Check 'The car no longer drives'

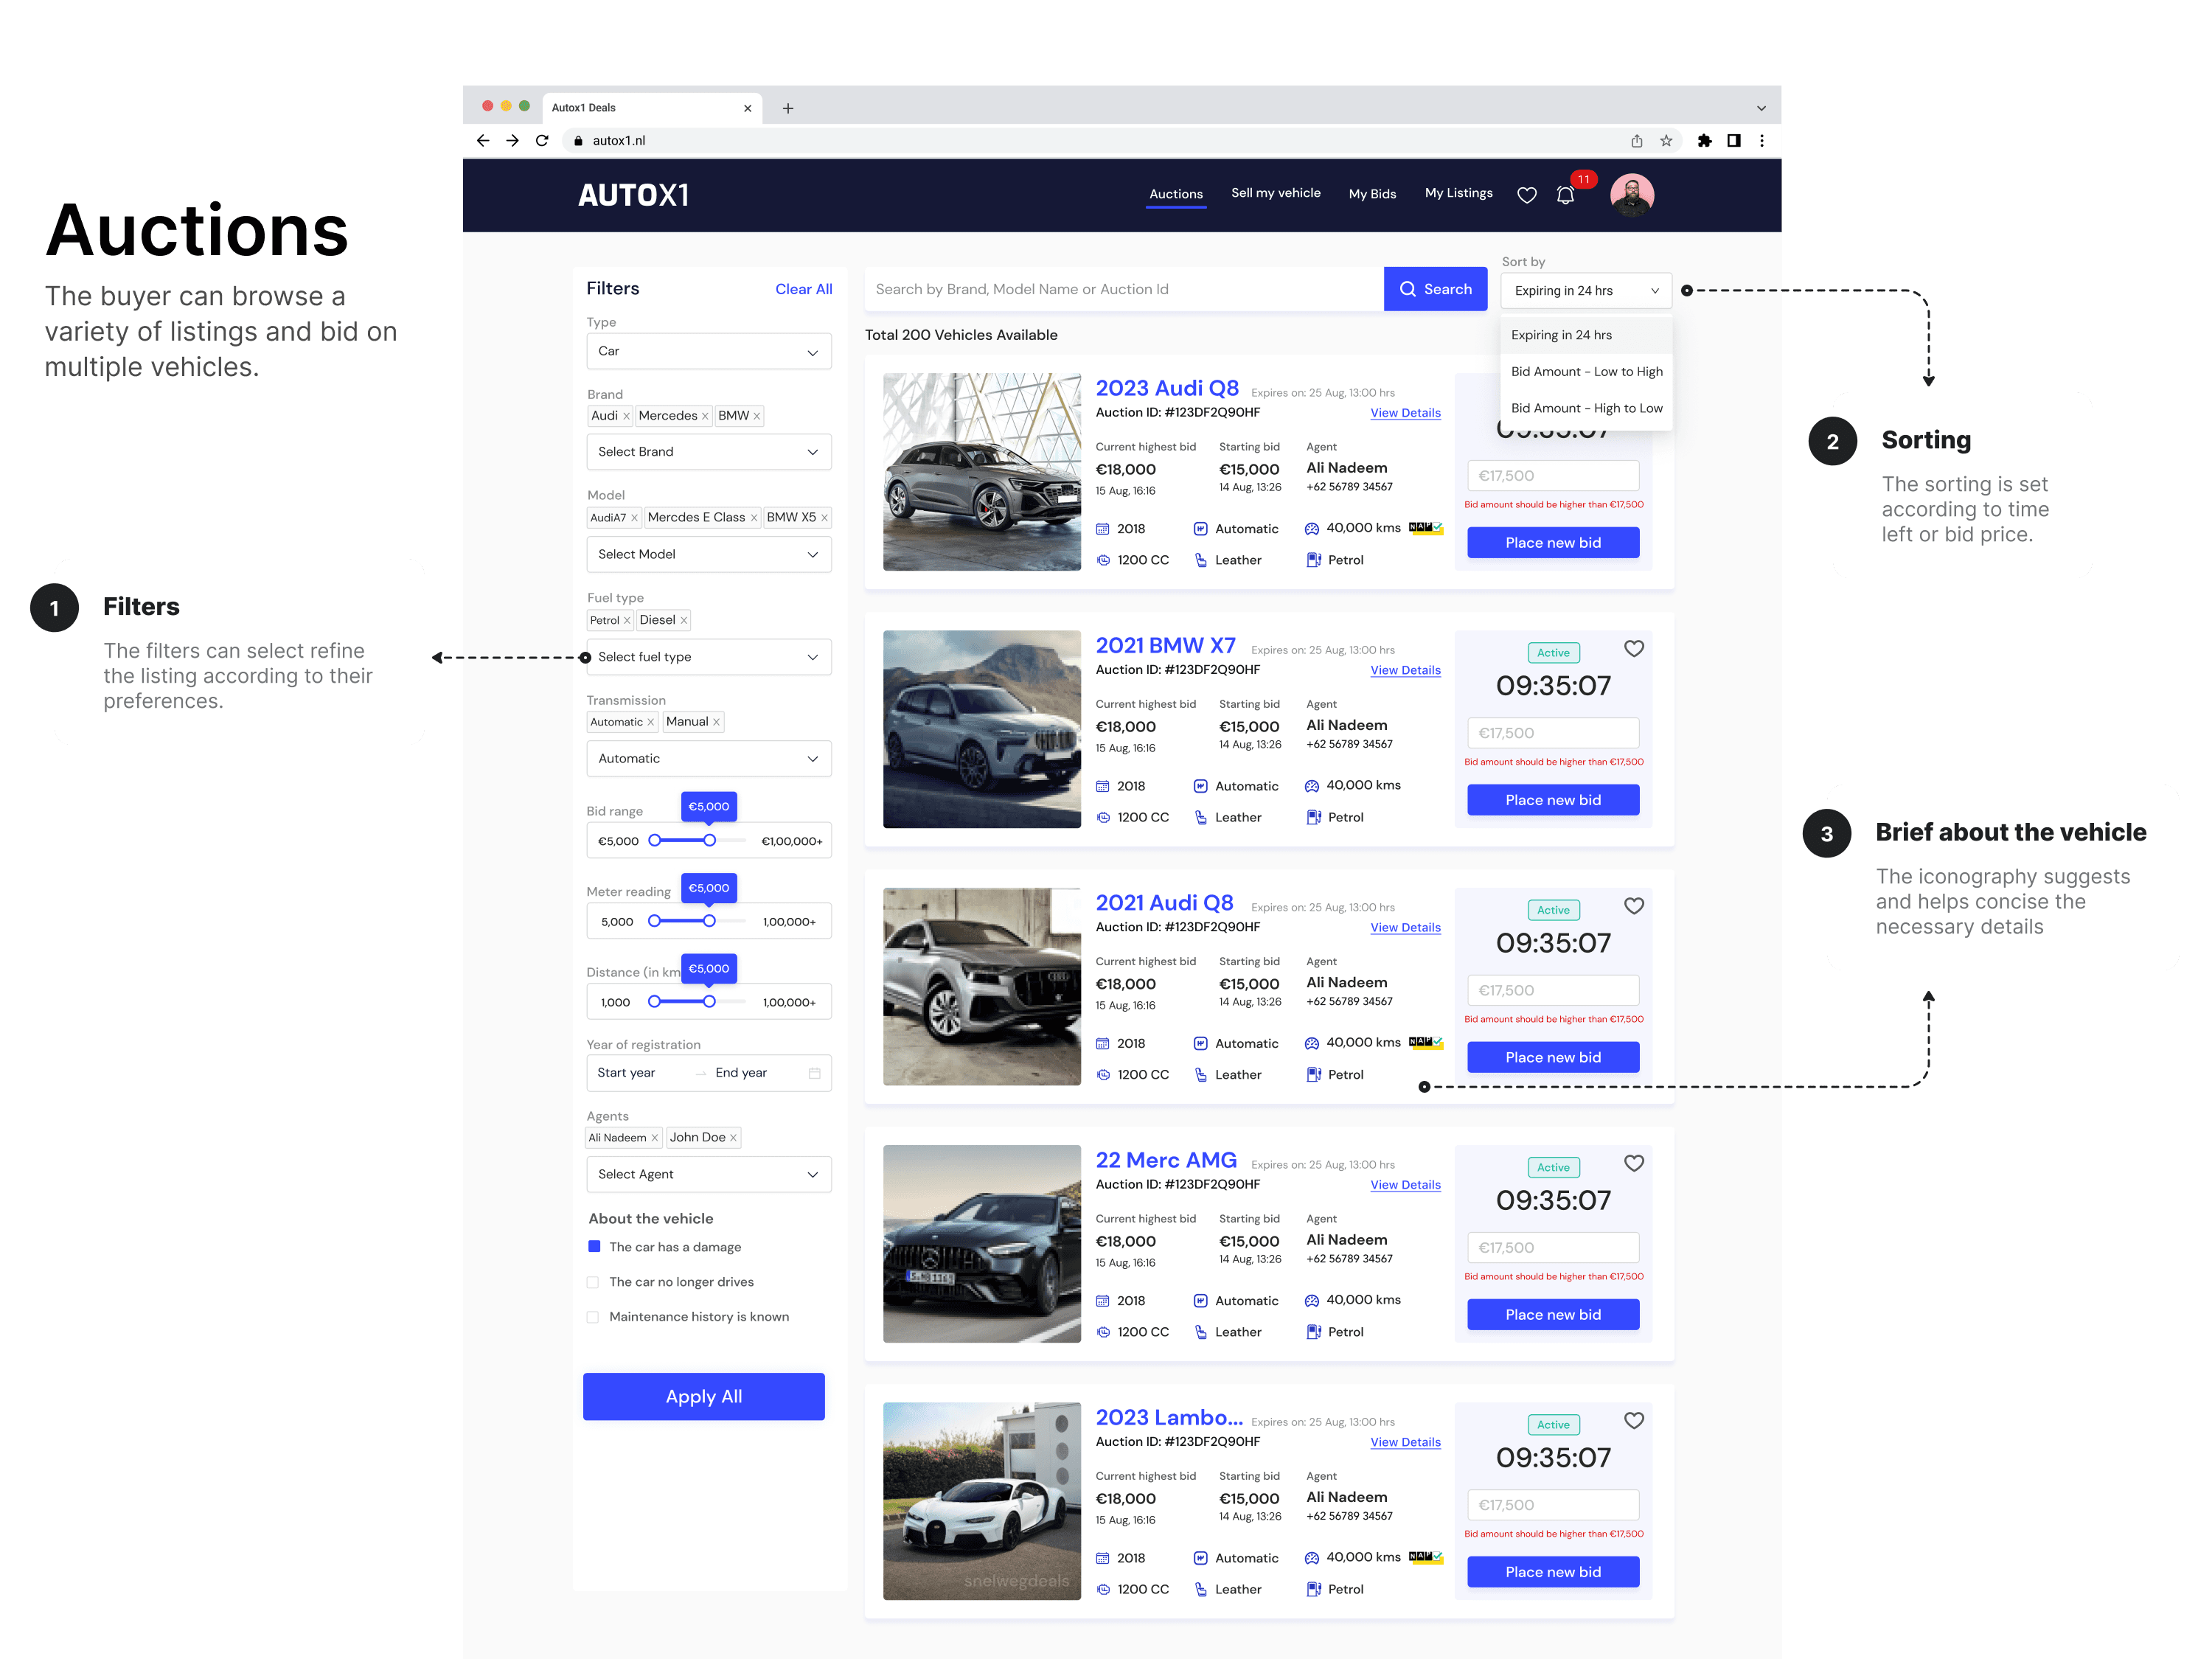593,1282
